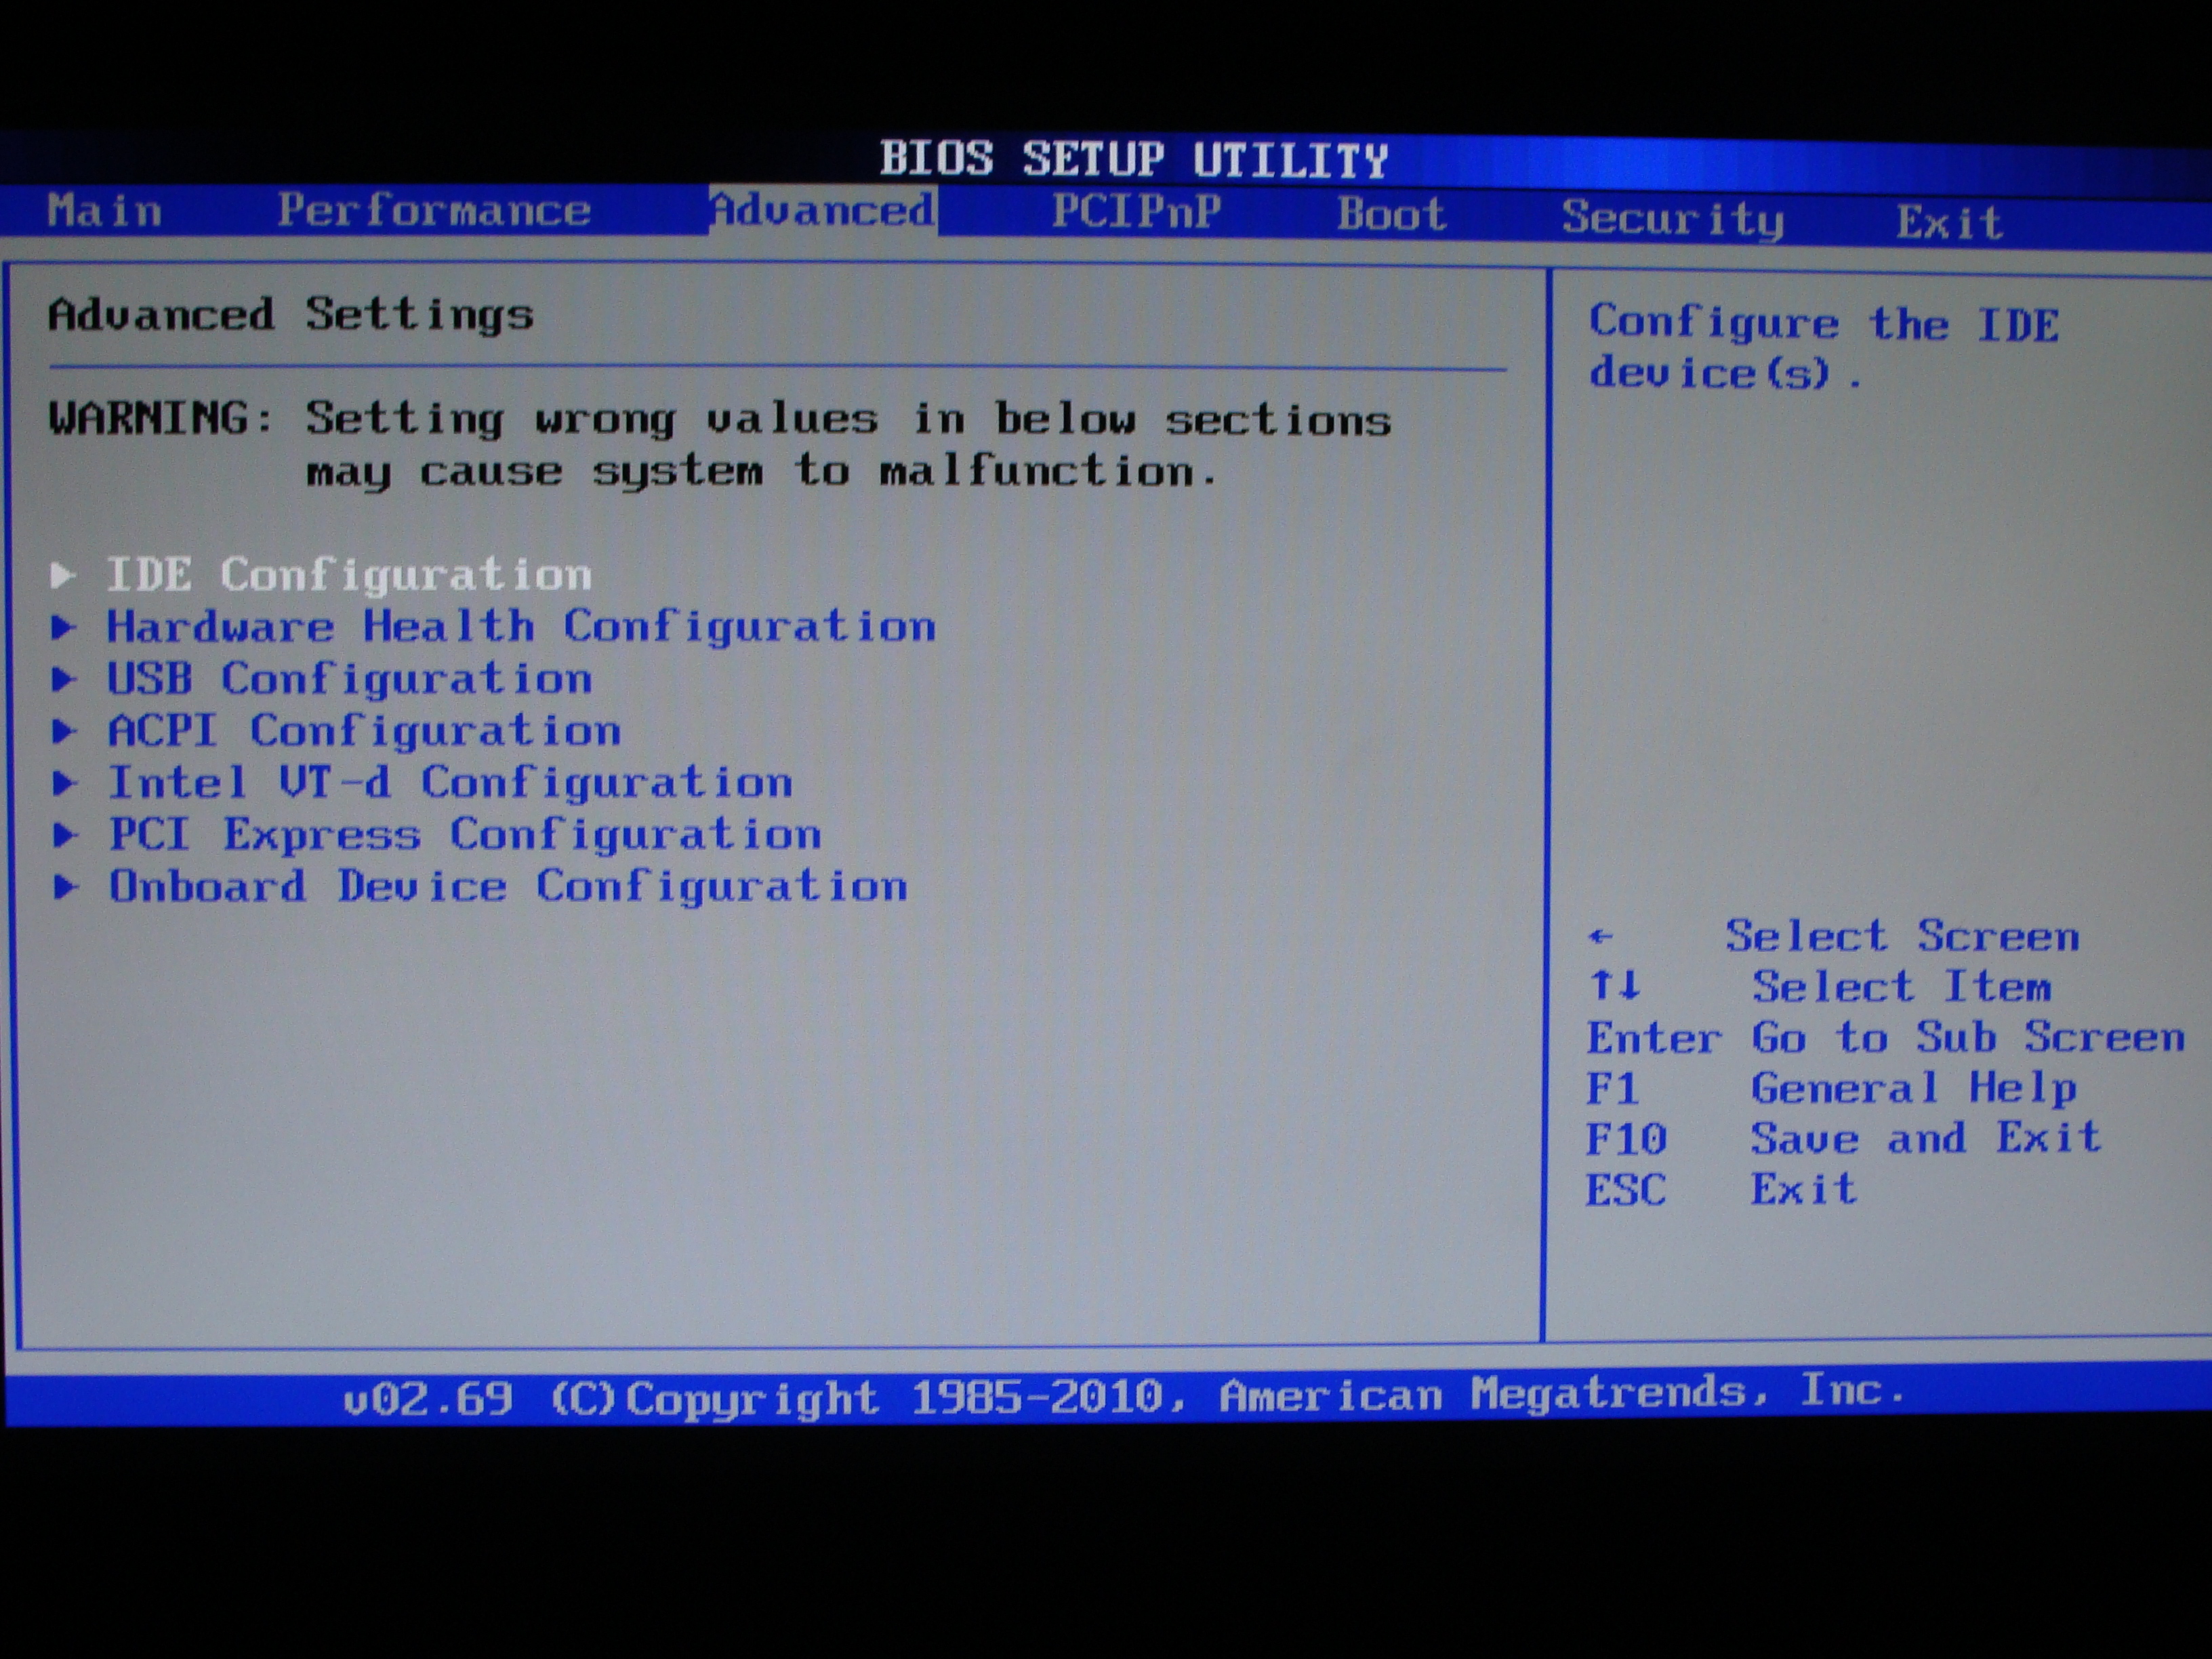Select Onboard Device Configuration
The image size is (2212, 1659).
pyautogui.click(x=508, y=887)
